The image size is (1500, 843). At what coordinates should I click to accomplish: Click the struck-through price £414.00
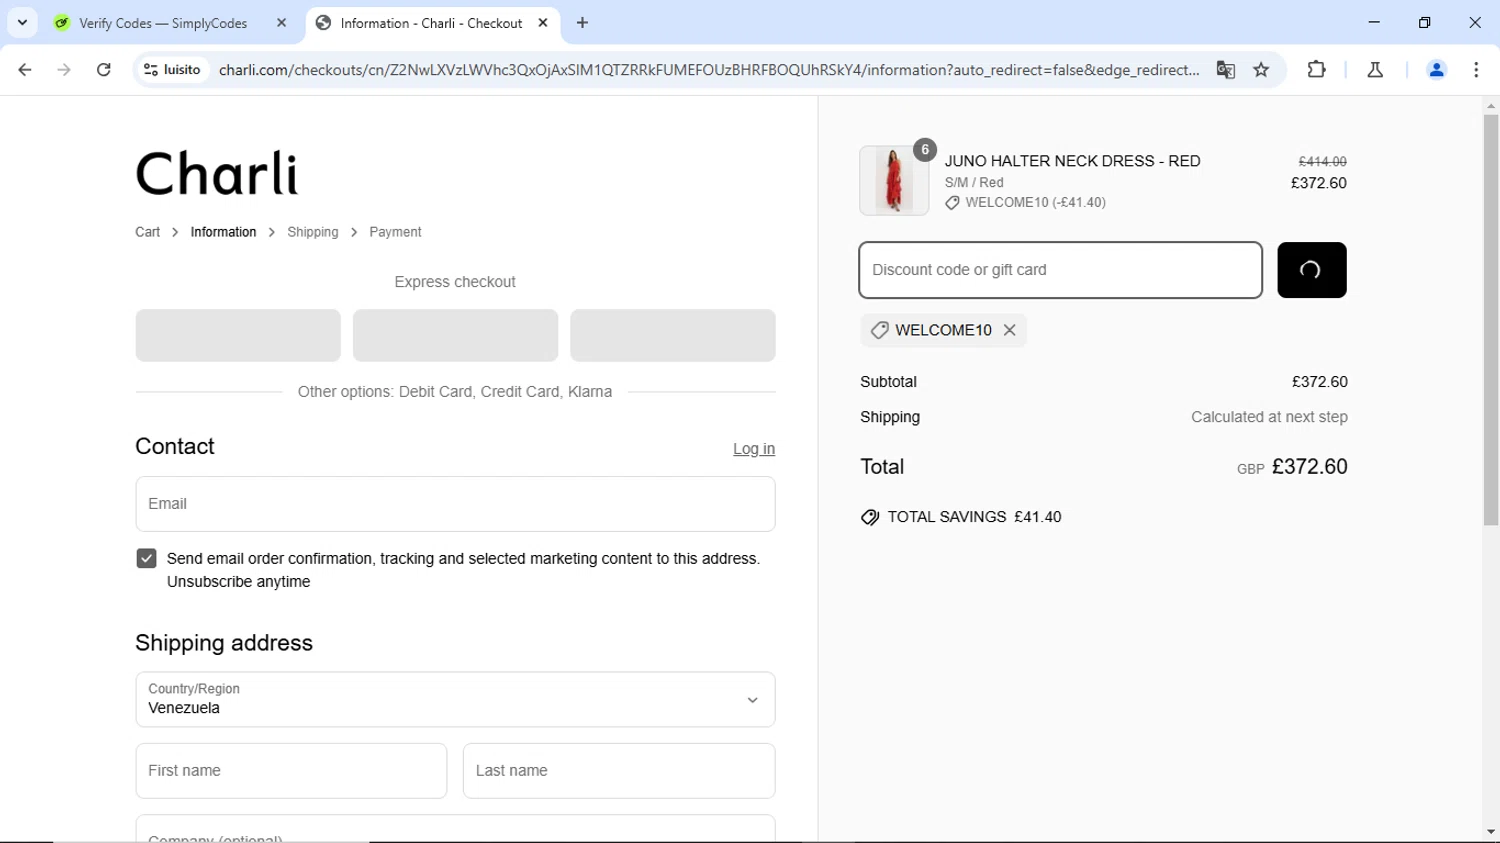[1322, 161]
